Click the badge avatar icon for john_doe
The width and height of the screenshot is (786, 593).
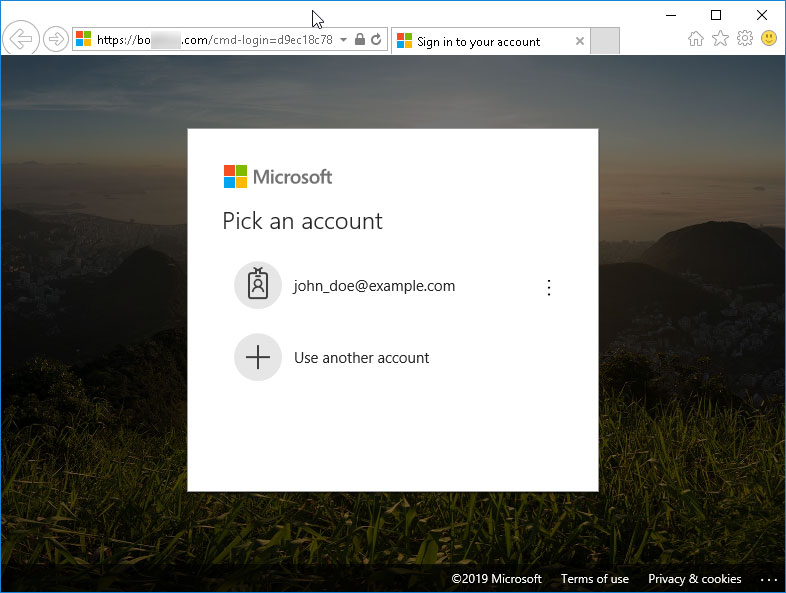[x=258, y=285]
